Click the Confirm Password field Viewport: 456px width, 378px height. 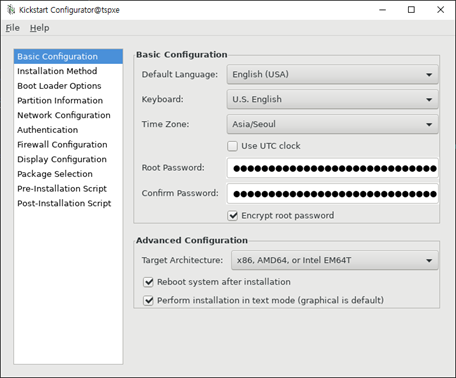(333, 193)
